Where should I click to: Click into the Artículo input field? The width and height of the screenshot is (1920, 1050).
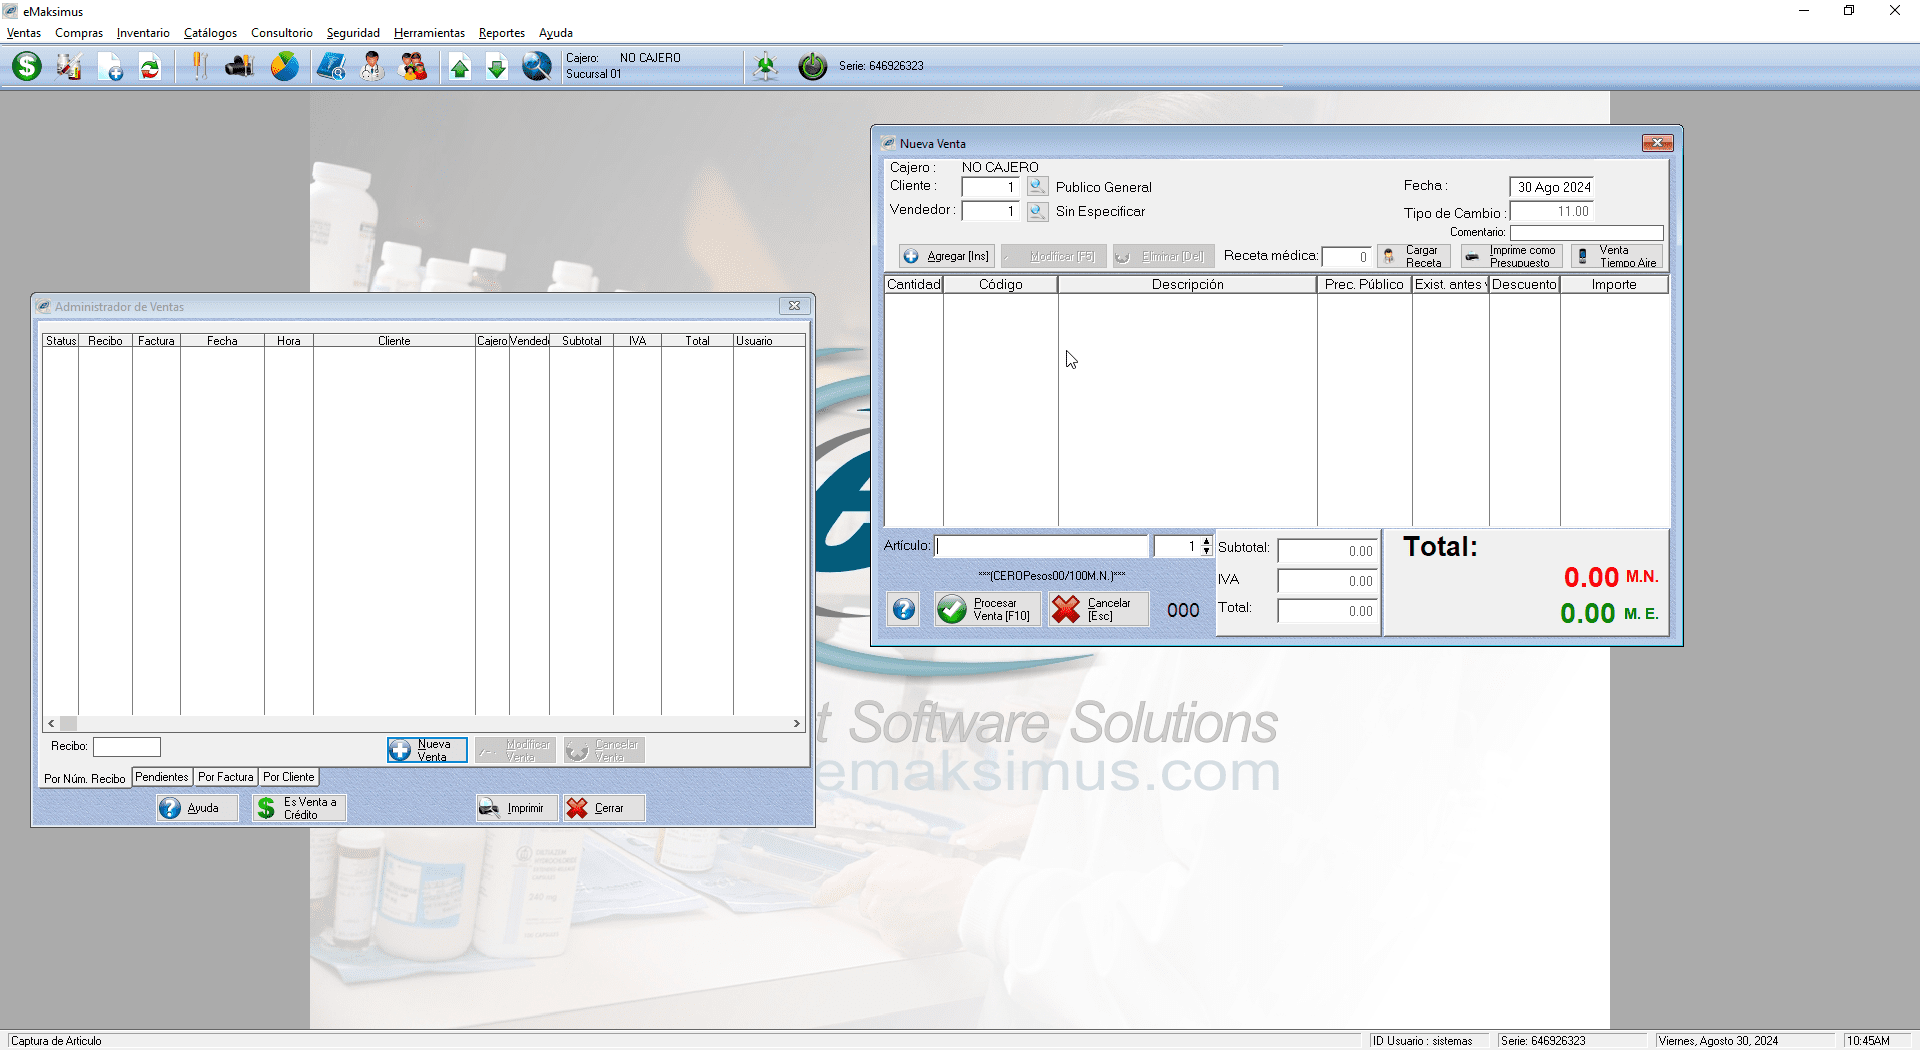(x=1041, y=546)
